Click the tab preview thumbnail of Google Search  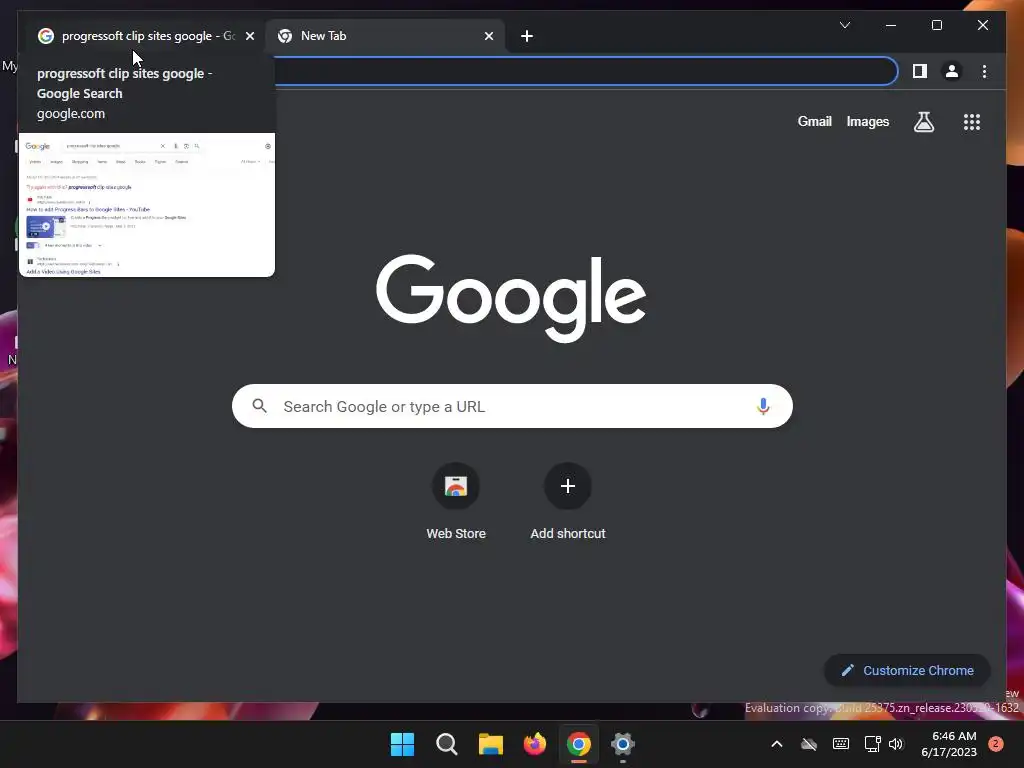pyautogui.click(x=147, y=205)
